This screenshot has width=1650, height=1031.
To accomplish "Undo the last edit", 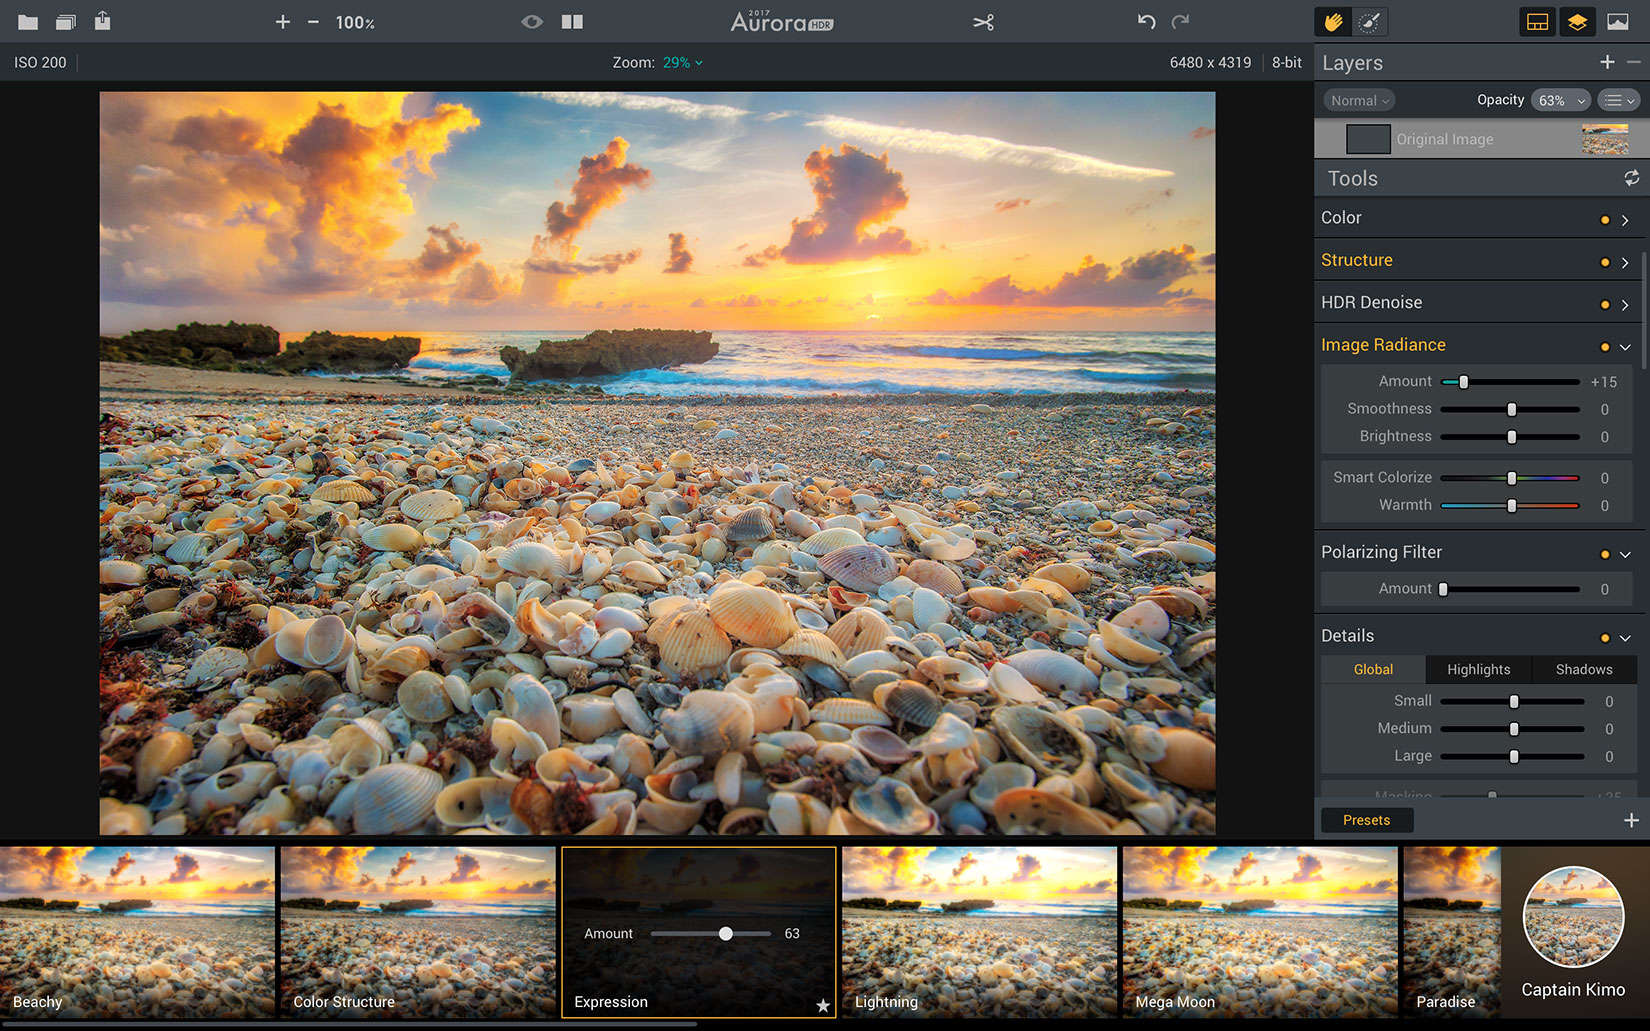I will (x=1146, y=22).
